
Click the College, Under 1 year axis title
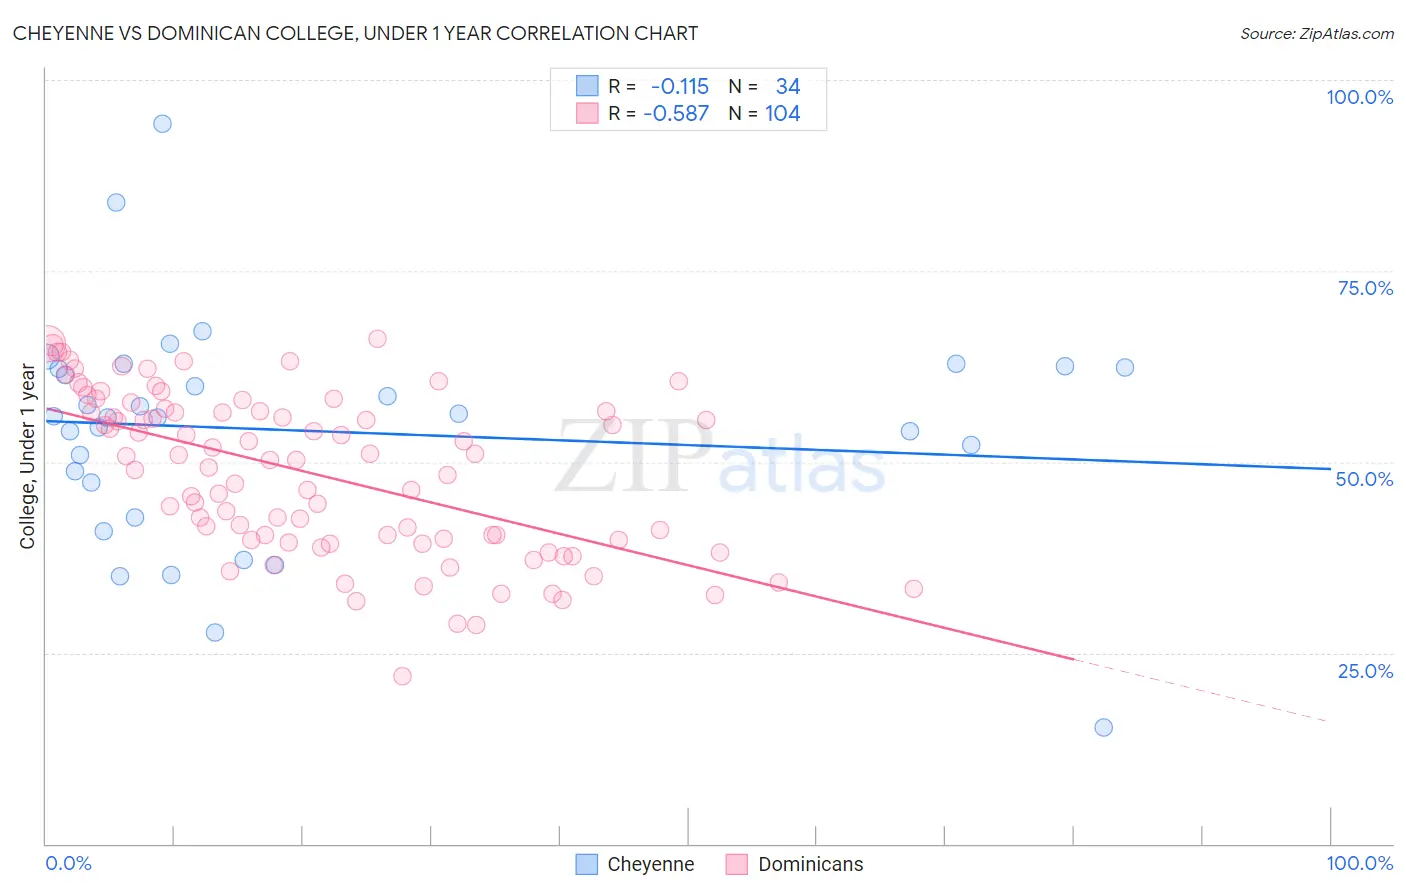(28, 457)
